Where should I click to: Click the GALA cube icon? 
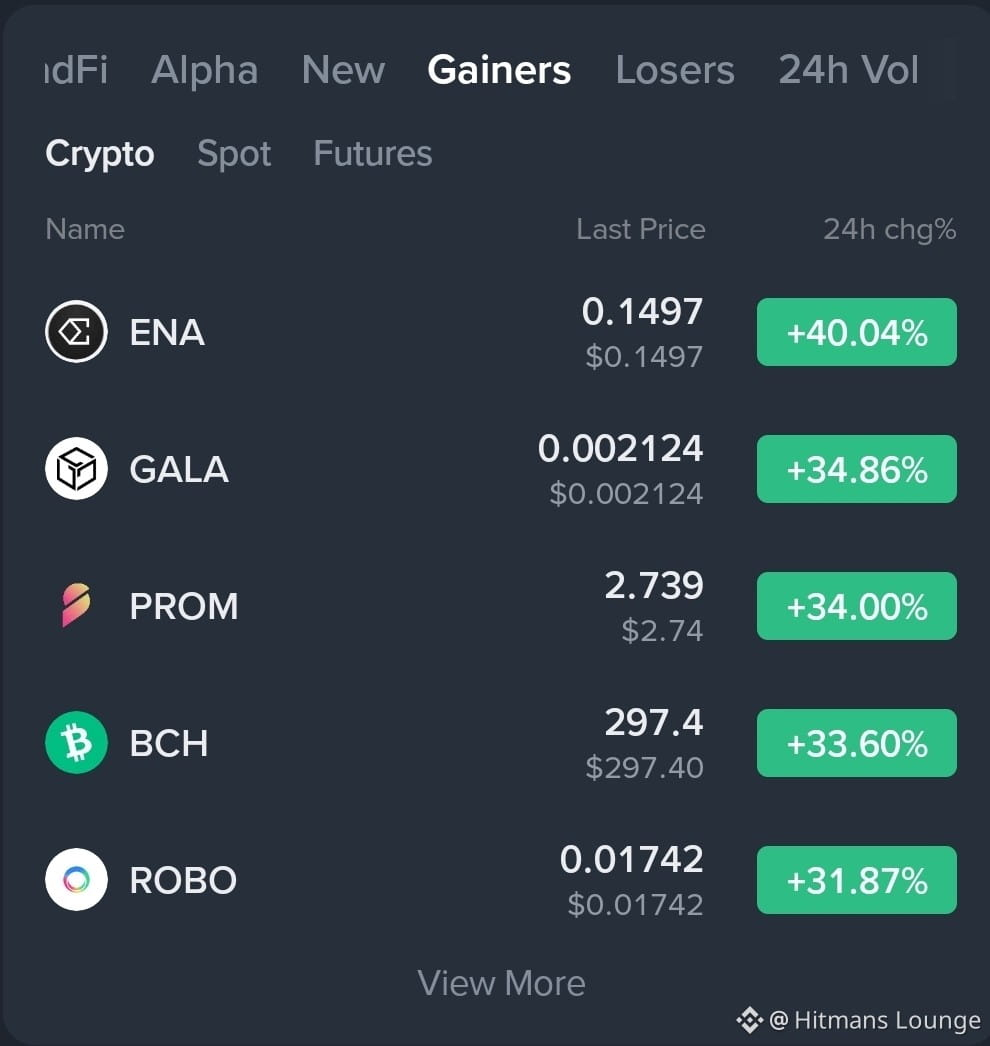pos(76,468)
